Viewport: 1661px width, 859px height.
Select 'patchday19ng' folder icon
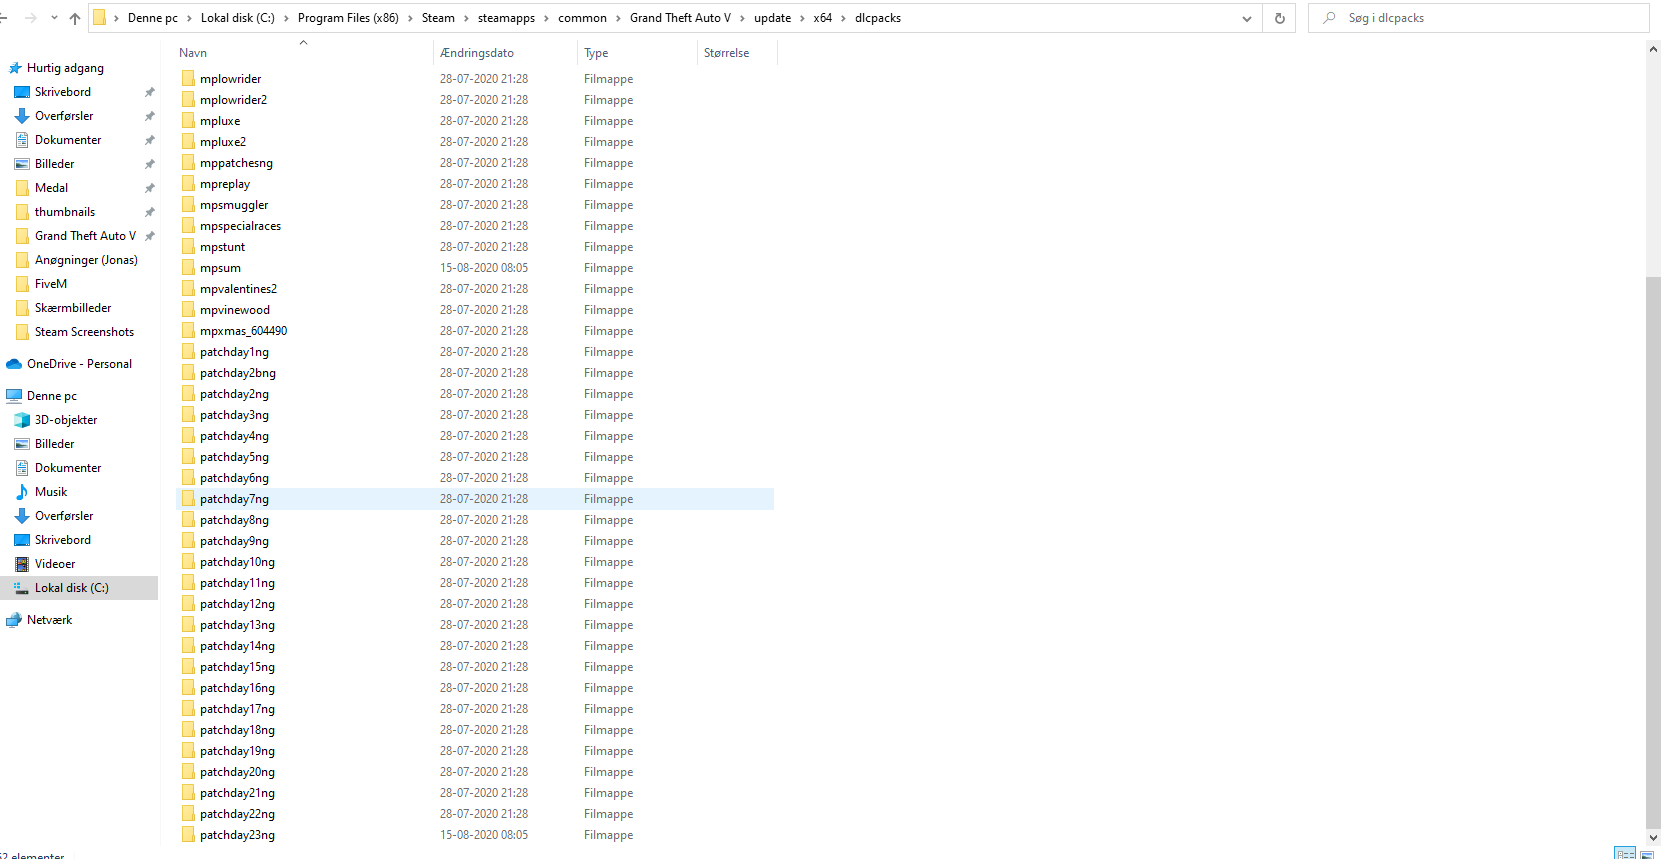tap(188, 750)
